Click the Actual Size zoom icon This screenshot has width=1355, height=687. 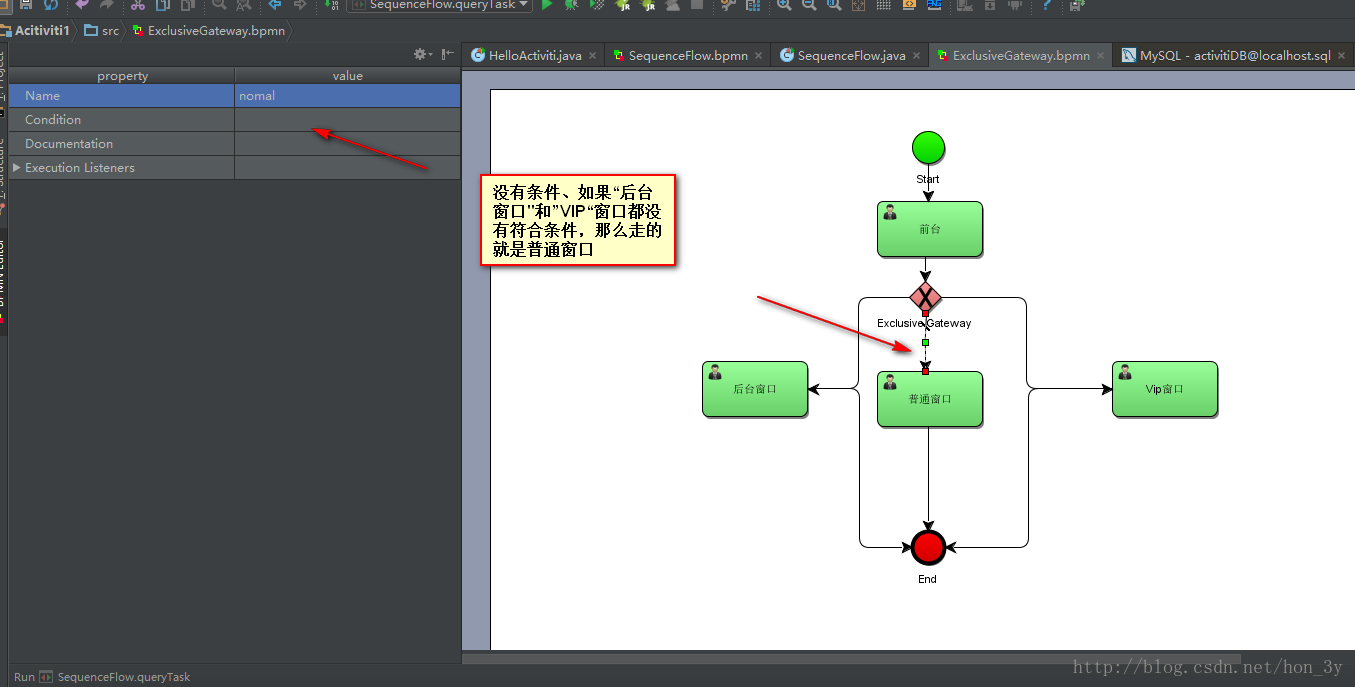pos(834,4)
